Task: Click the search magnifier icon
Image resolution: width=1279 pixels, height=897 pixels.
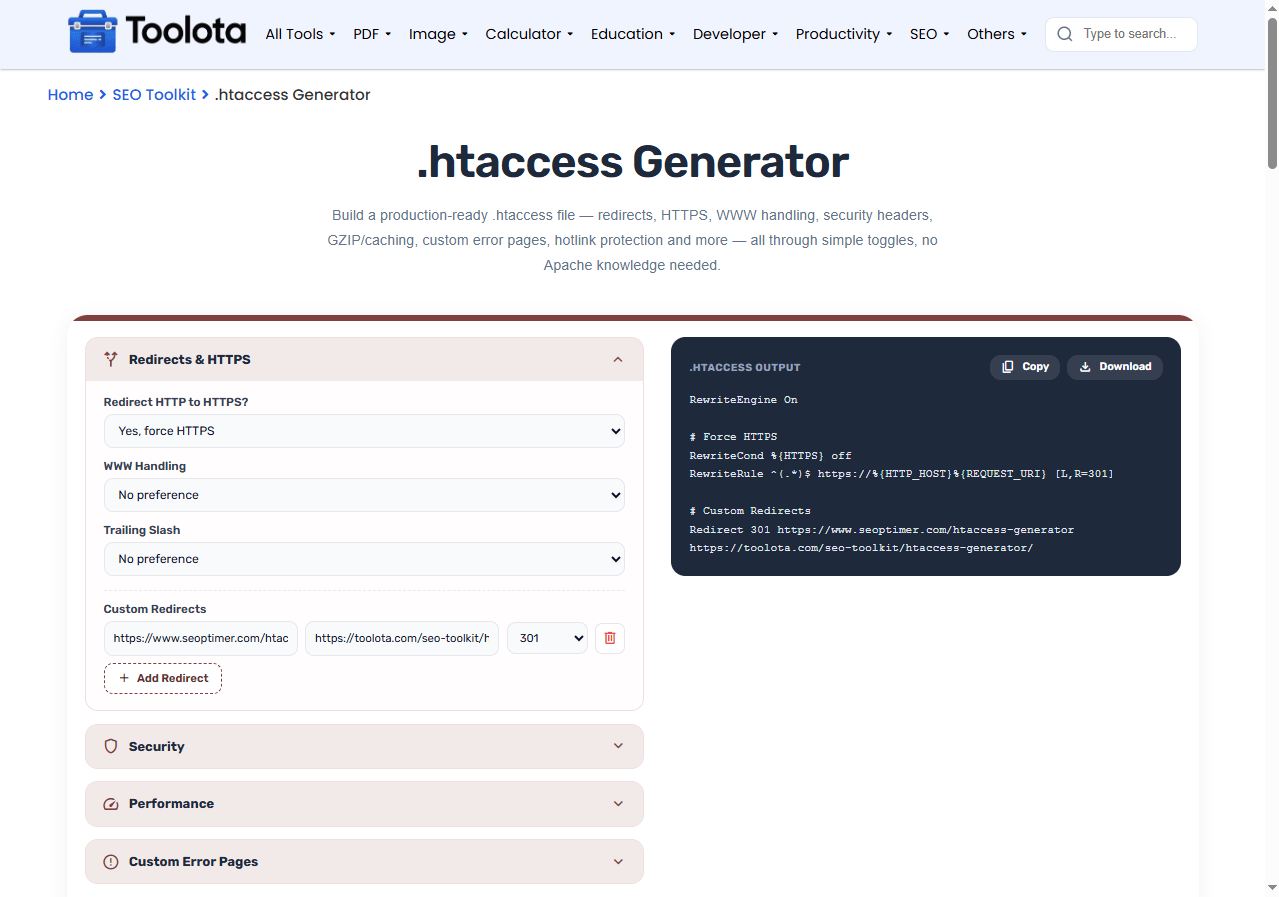Action: [1065, 34]
